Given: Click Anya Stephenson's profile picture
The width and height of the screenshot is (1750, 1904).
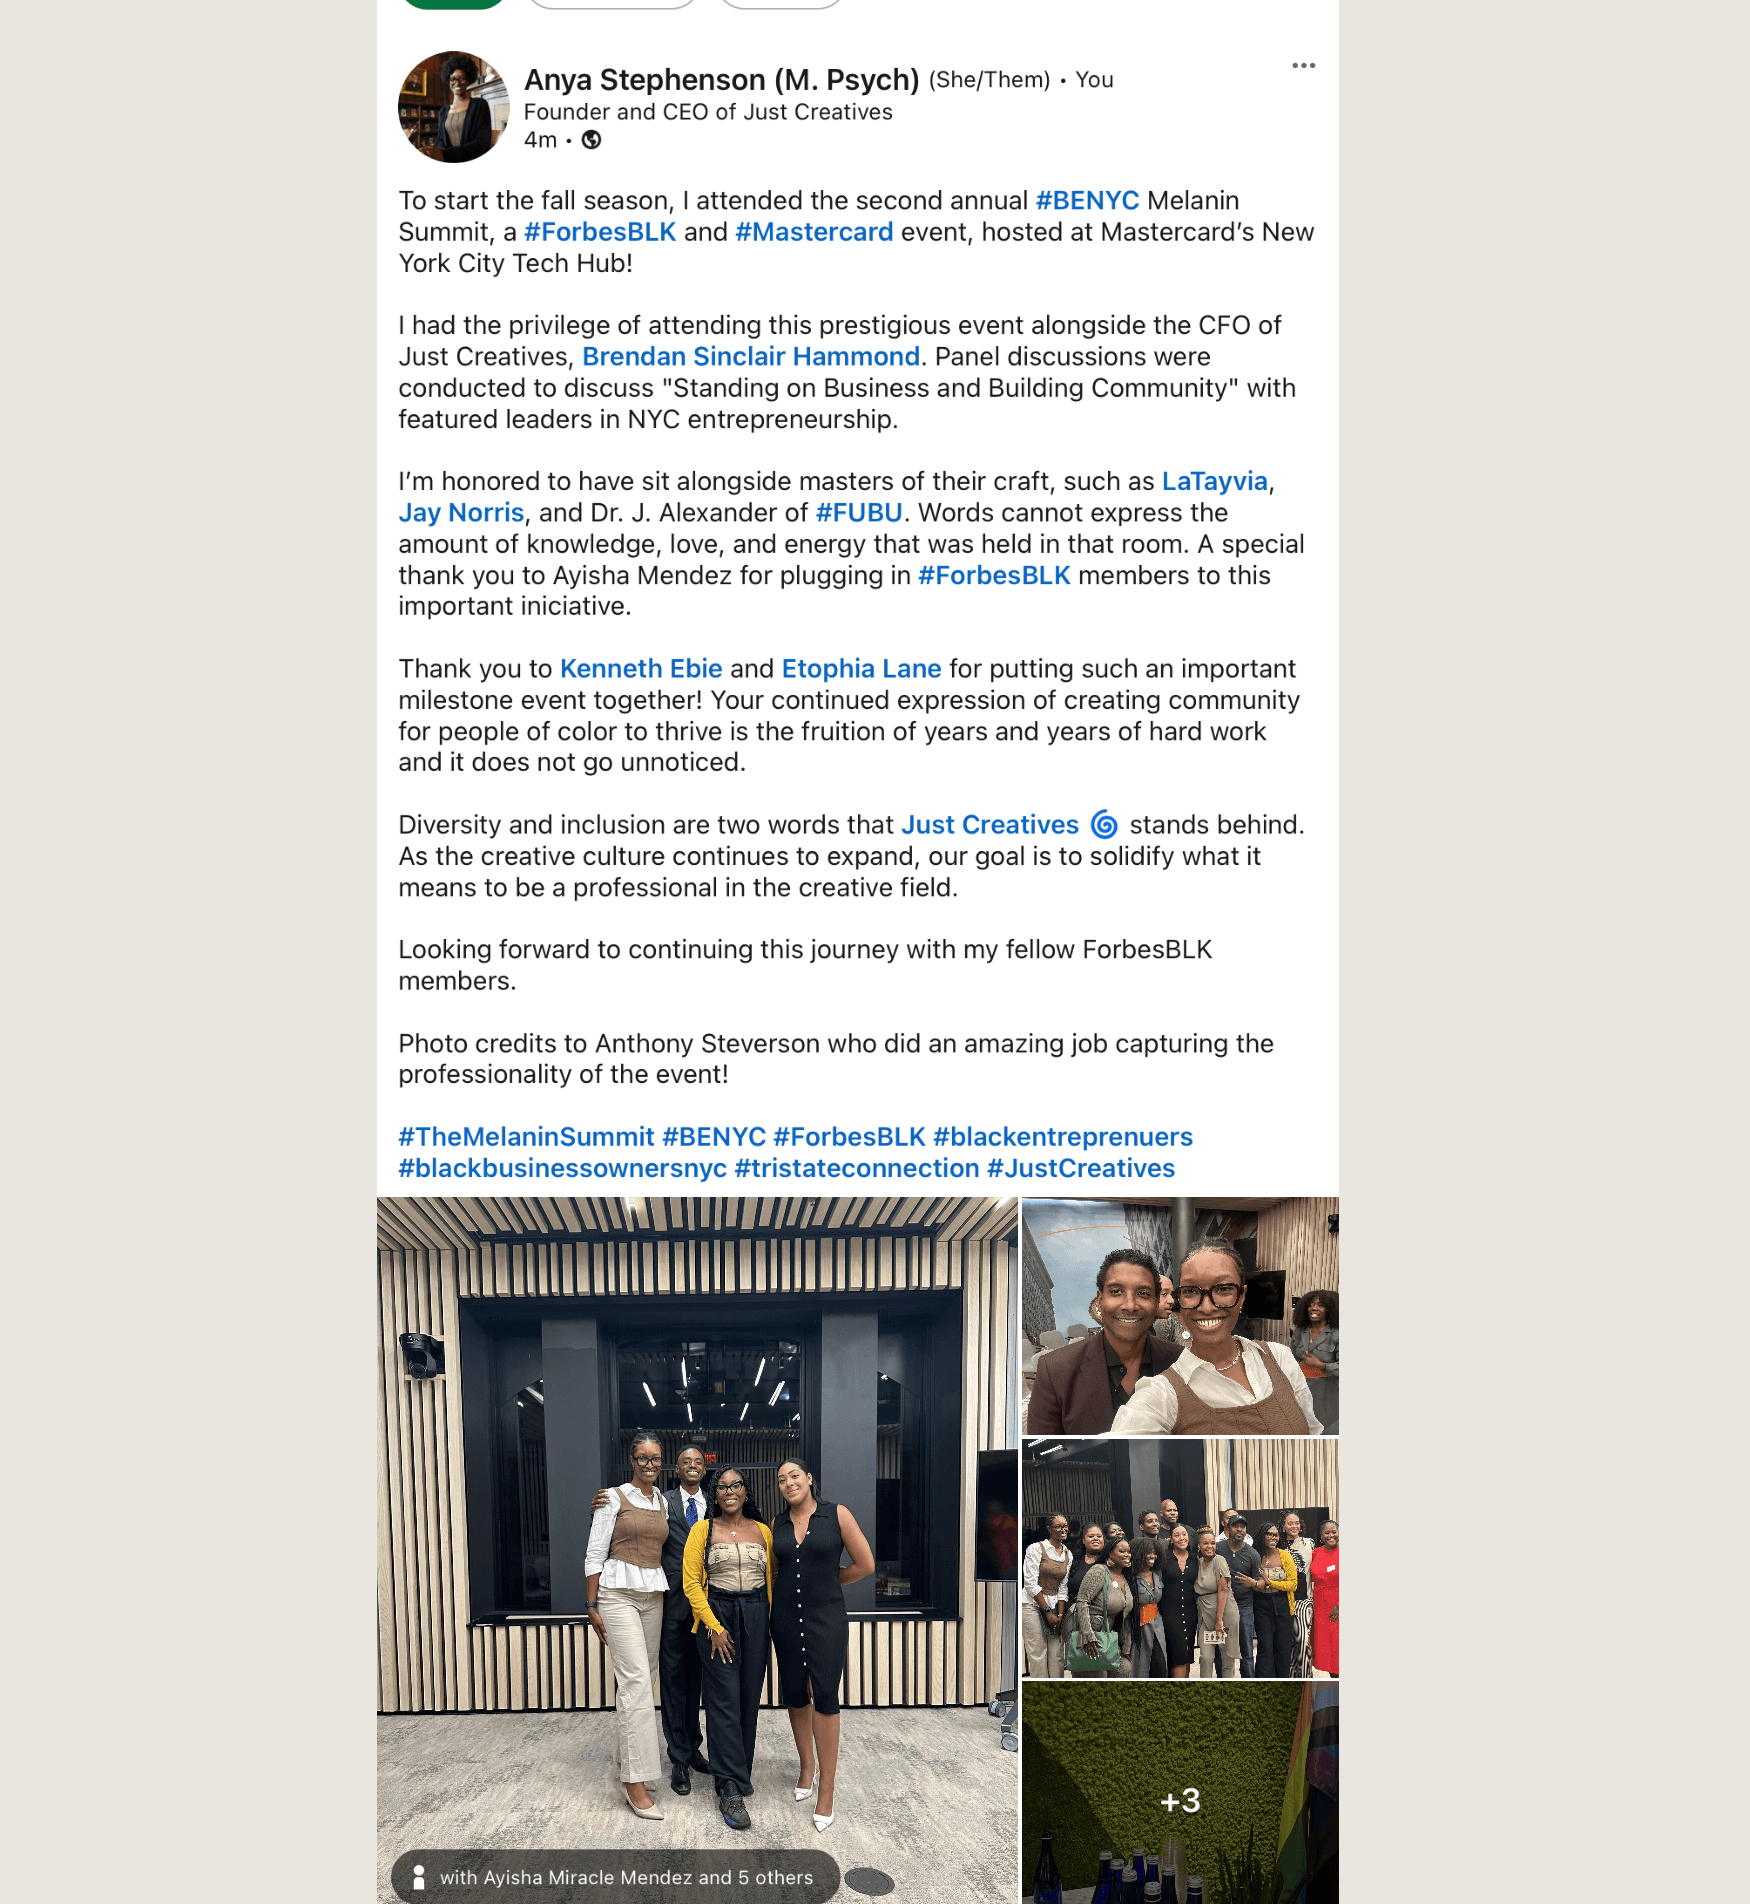Looking at the screenshot, I should coord(454,107).
